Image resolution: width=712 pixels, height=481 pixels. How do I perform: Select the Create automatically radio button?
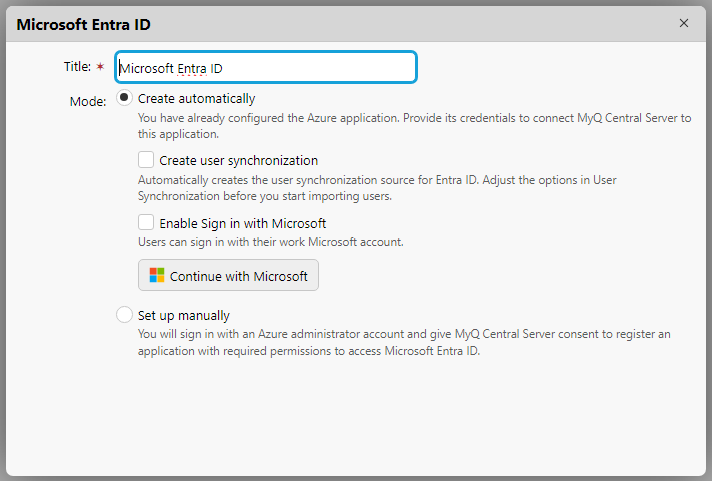point(124,98)
